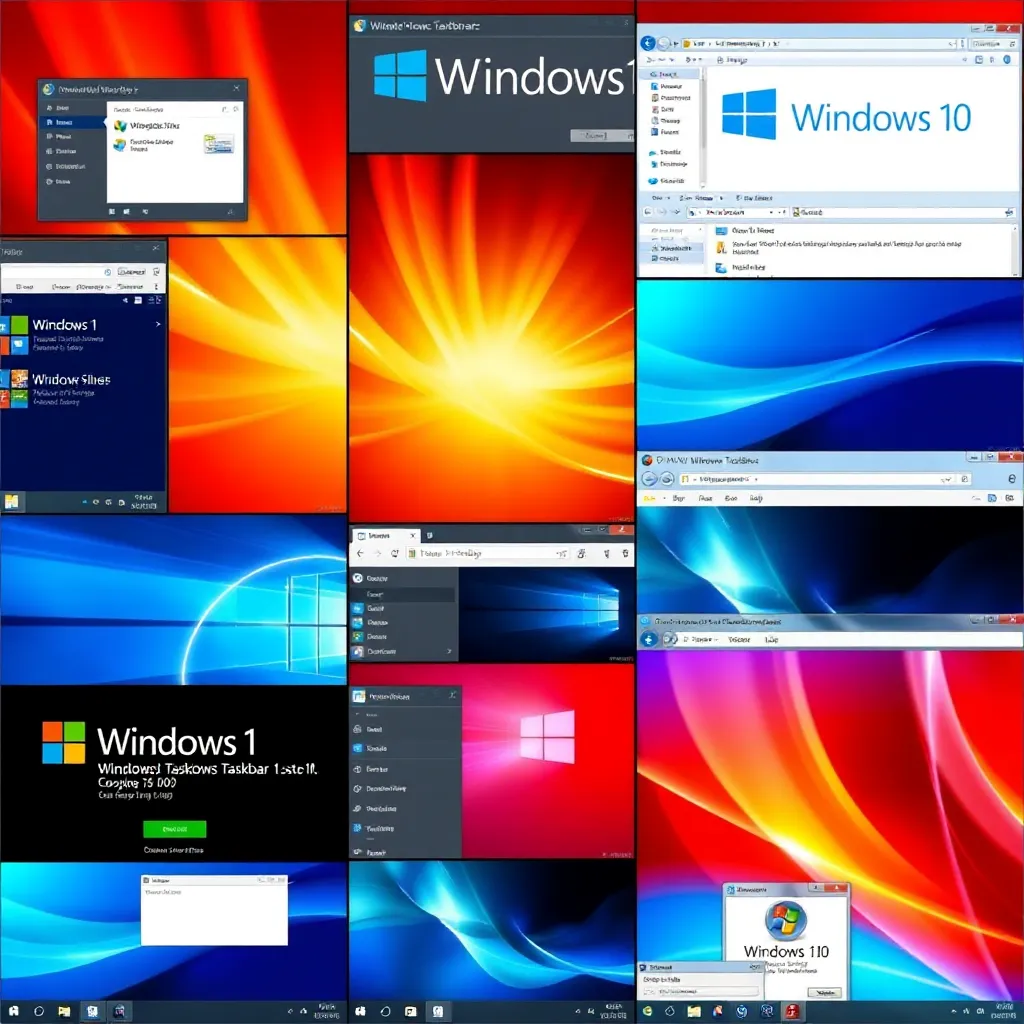Select highlighted entry in browser side menu
The height and width of the screenshot is (1024, 1024).
[x=403, y=594]
